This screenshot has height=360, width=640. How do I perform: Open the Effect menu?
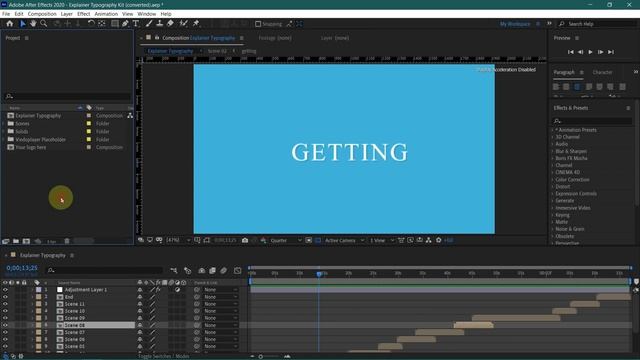83,14
